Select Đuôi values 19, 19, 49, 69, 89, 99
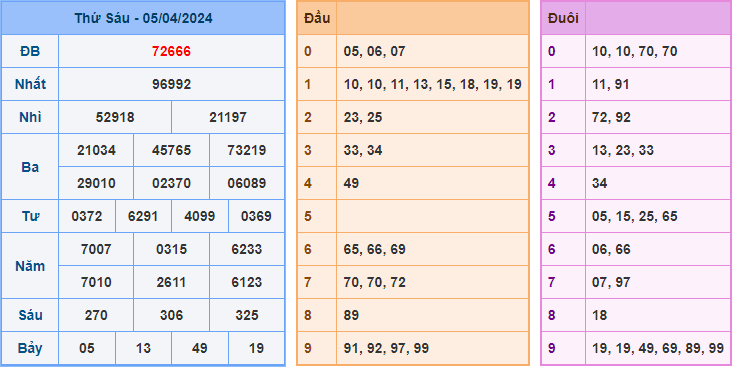Screen dimensions: 733x367 (x=658, y=349)
